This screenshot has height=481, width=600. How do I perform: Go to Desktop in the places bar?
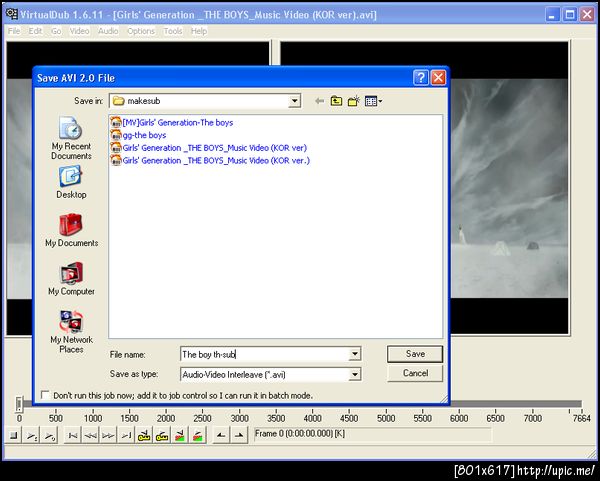tap(71, 182)
